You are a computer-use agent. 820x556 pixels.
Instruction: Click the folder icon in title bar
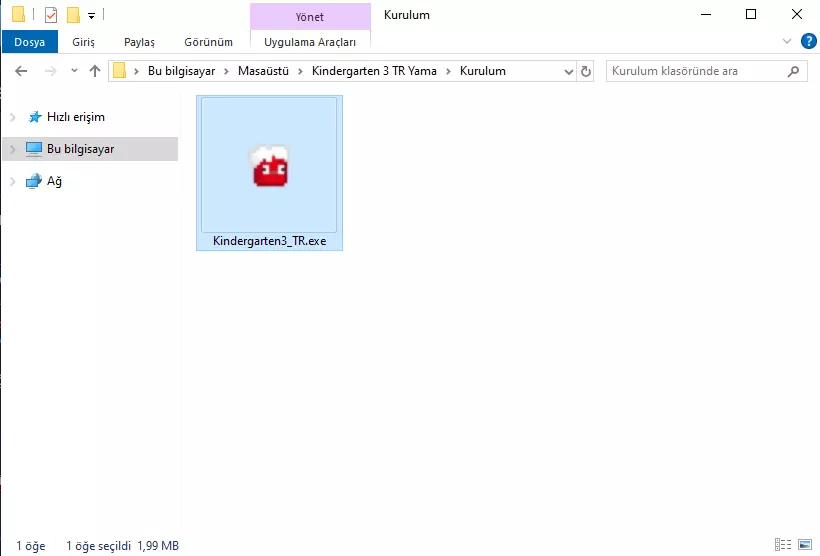coord(18,14)
